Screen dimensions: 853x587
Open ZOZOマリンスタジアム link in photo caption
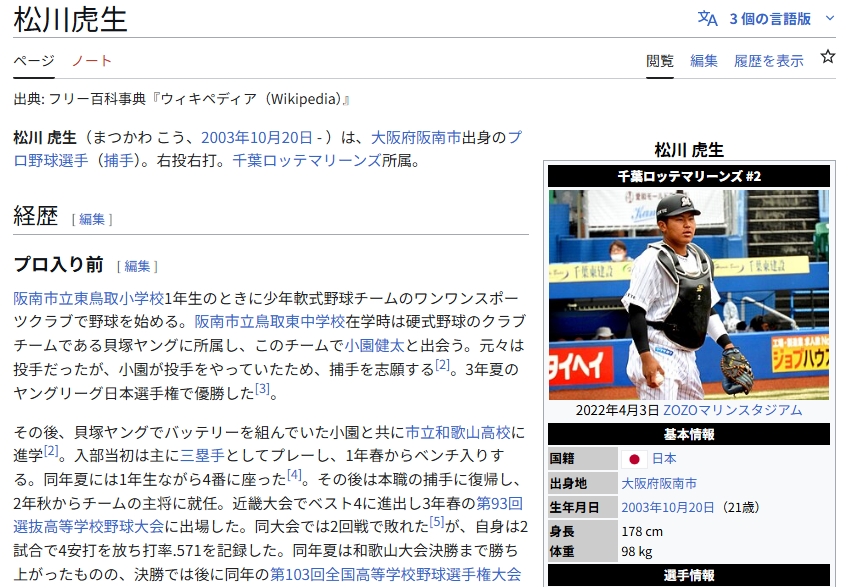732,410
